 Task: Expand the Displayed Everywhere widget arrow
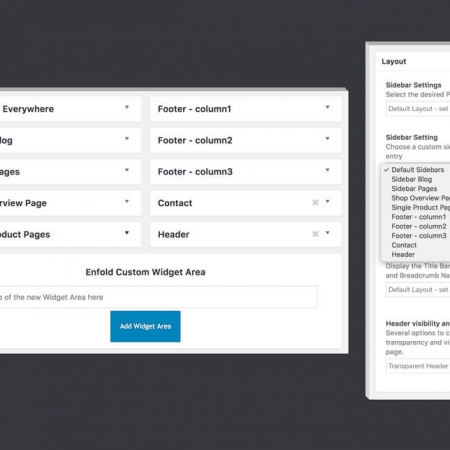click(x=127, y=107)
